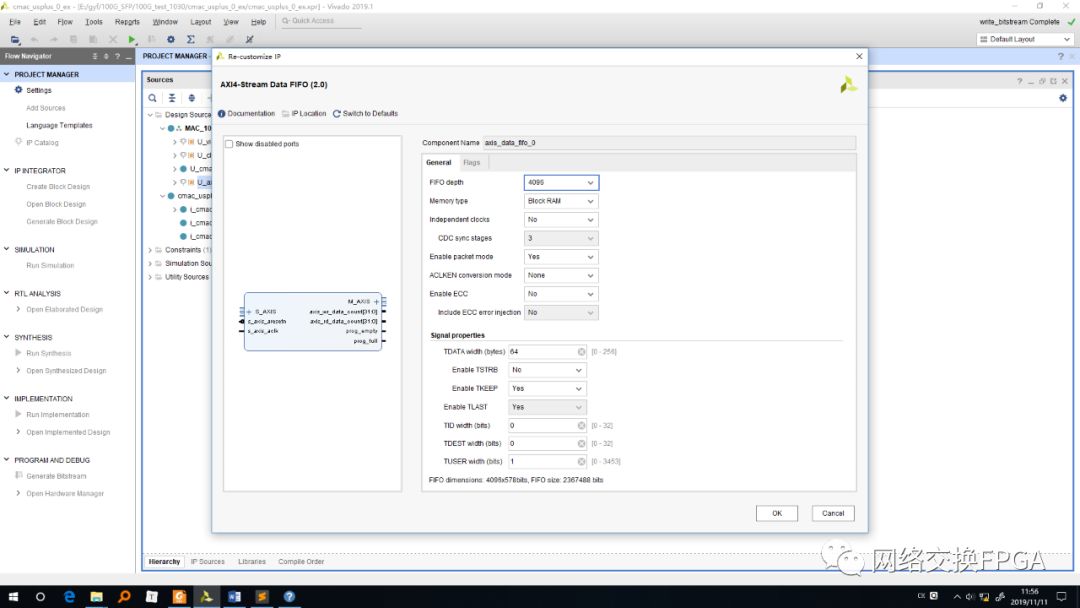The width and height of the screenshot is (1080, 608).
Task: Open the Default Layout dropdown
Action: point(1024,39)
